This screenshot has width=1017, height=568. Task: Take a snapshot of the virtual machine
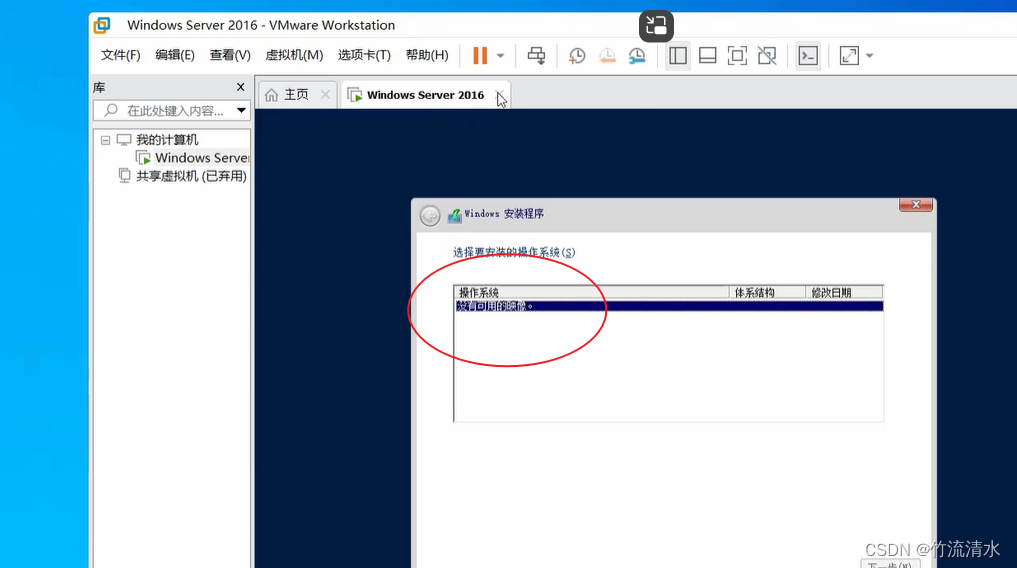(577, 56)
